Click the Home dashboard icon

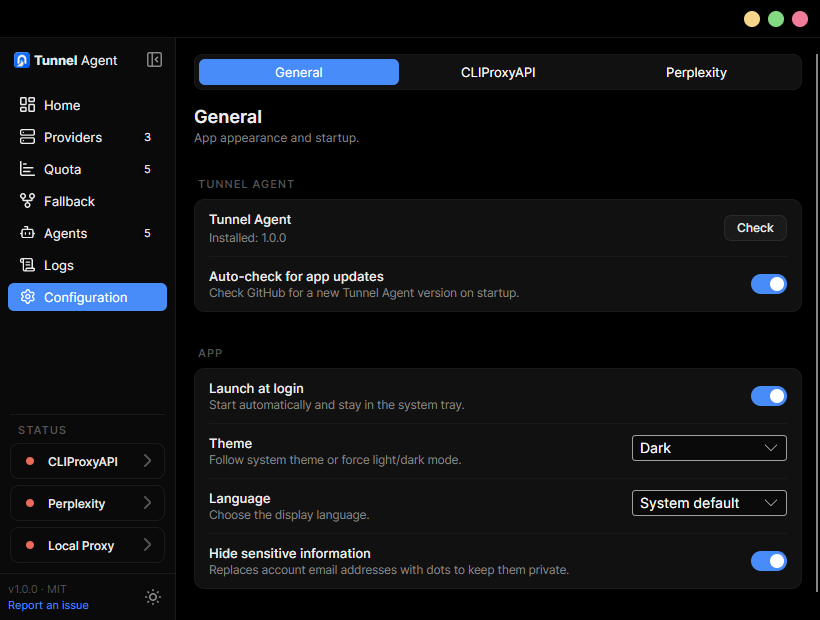click(27, 105)
